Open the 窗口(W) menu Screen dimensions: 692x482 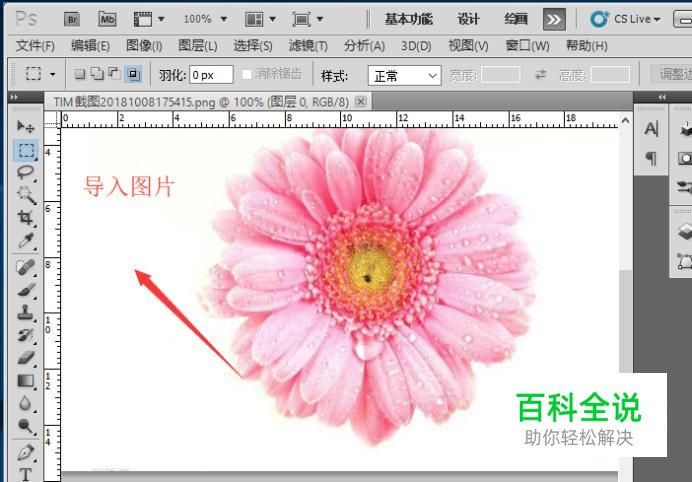[527, 46]
